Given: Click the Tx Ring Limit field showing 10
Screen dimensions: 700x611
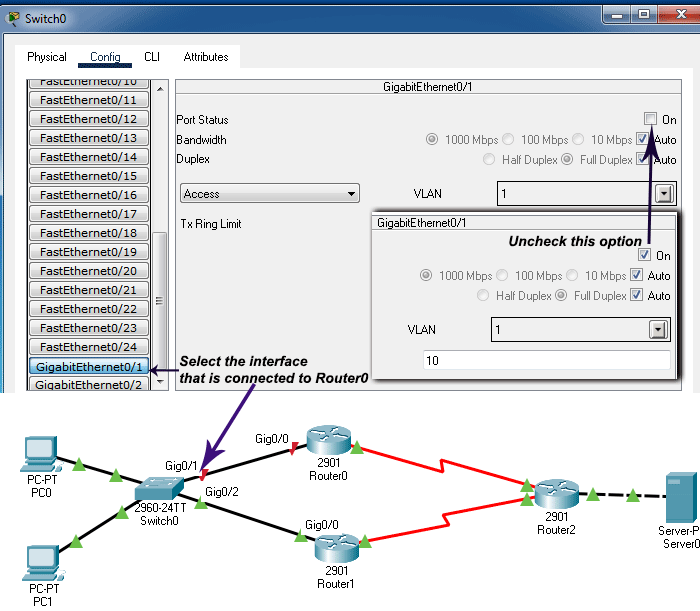Looking at the screenshot, I should point(546,360).
